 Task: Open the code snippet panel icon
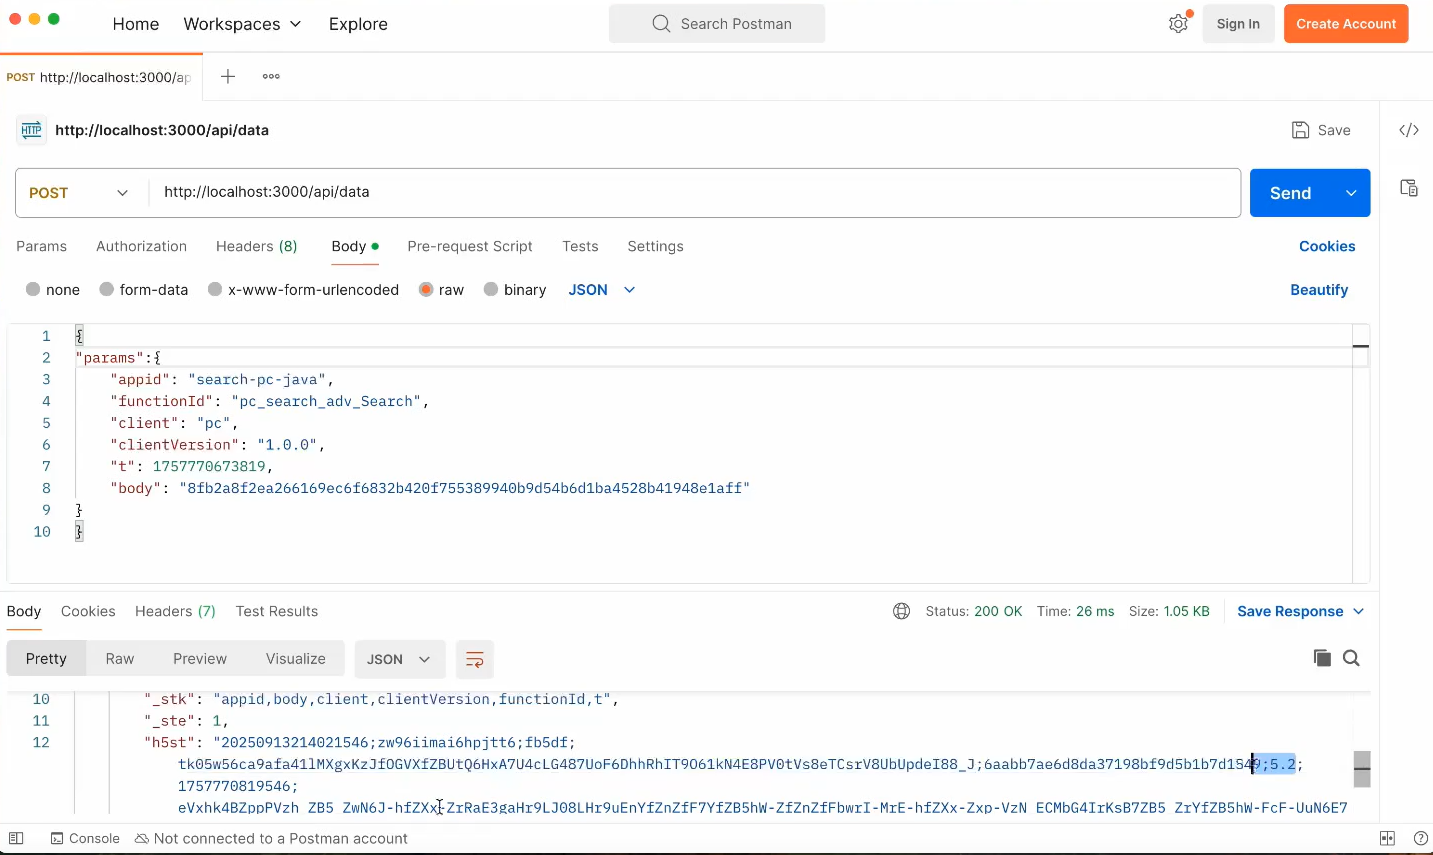[1409, 130]
